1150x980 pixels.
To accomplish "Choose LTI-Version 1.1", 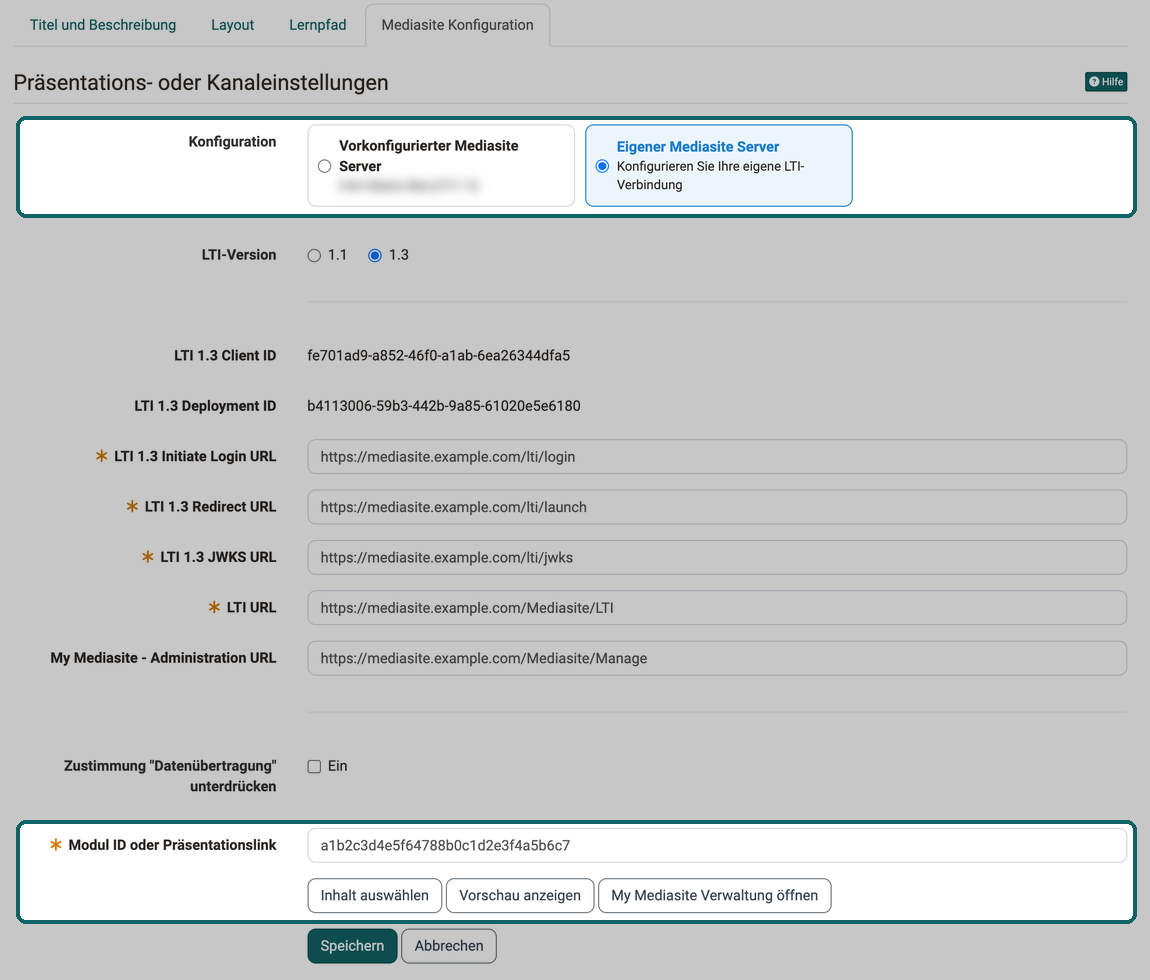I will pos(314,255).
